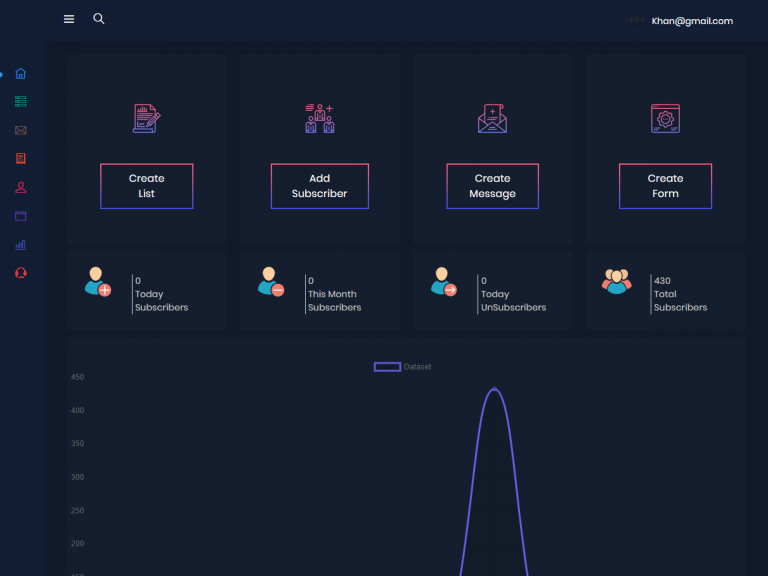Open the bar chart sidebar icon
The height and width of the screenshot is (576, 768).
(21, 244)
